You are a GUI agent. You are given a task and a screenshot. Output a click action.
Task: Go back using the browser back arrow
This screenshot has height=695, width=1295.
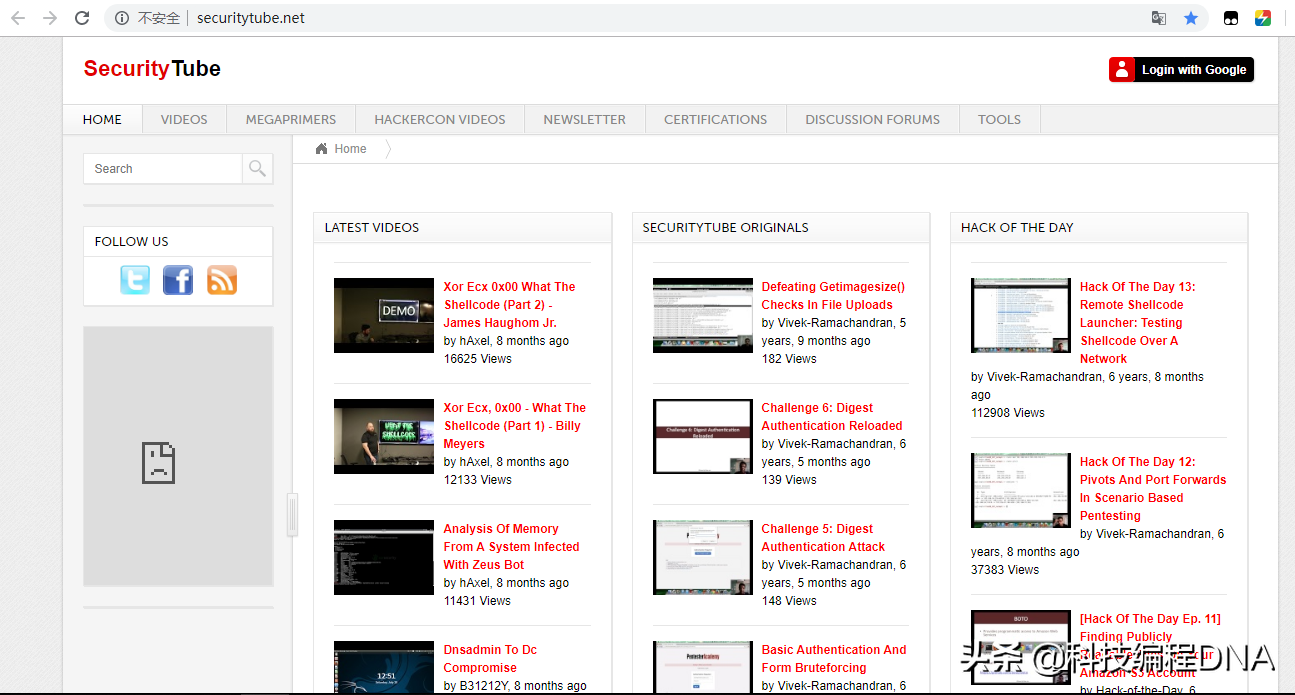(18, 18)
